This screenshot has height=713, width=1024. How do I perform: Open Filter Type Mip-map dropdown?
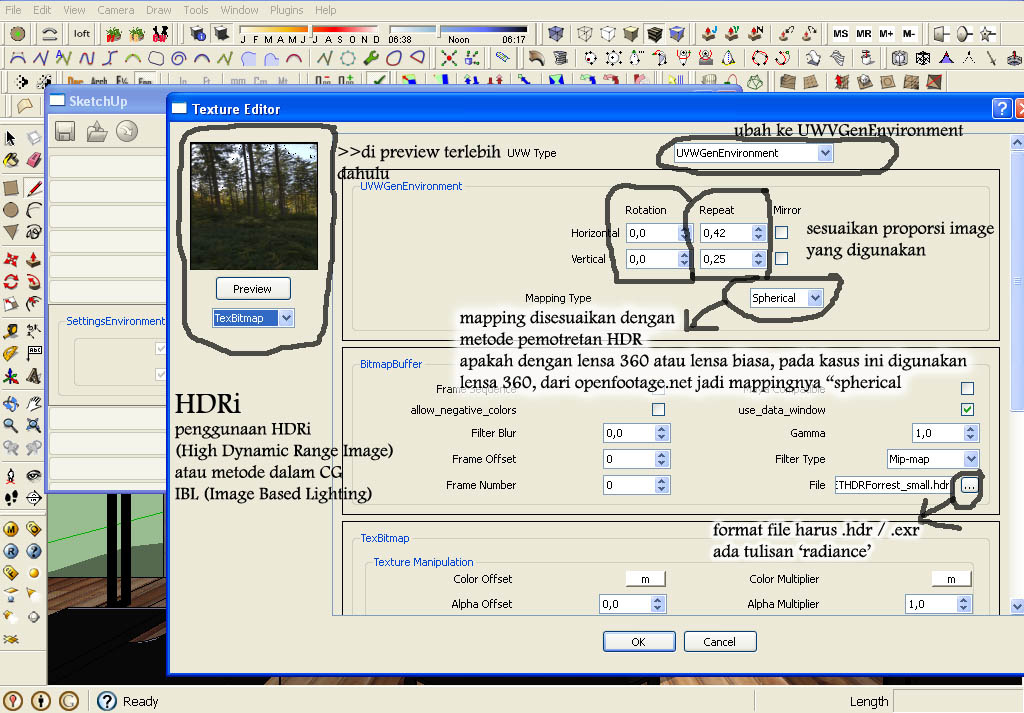(x=932, y=459)
